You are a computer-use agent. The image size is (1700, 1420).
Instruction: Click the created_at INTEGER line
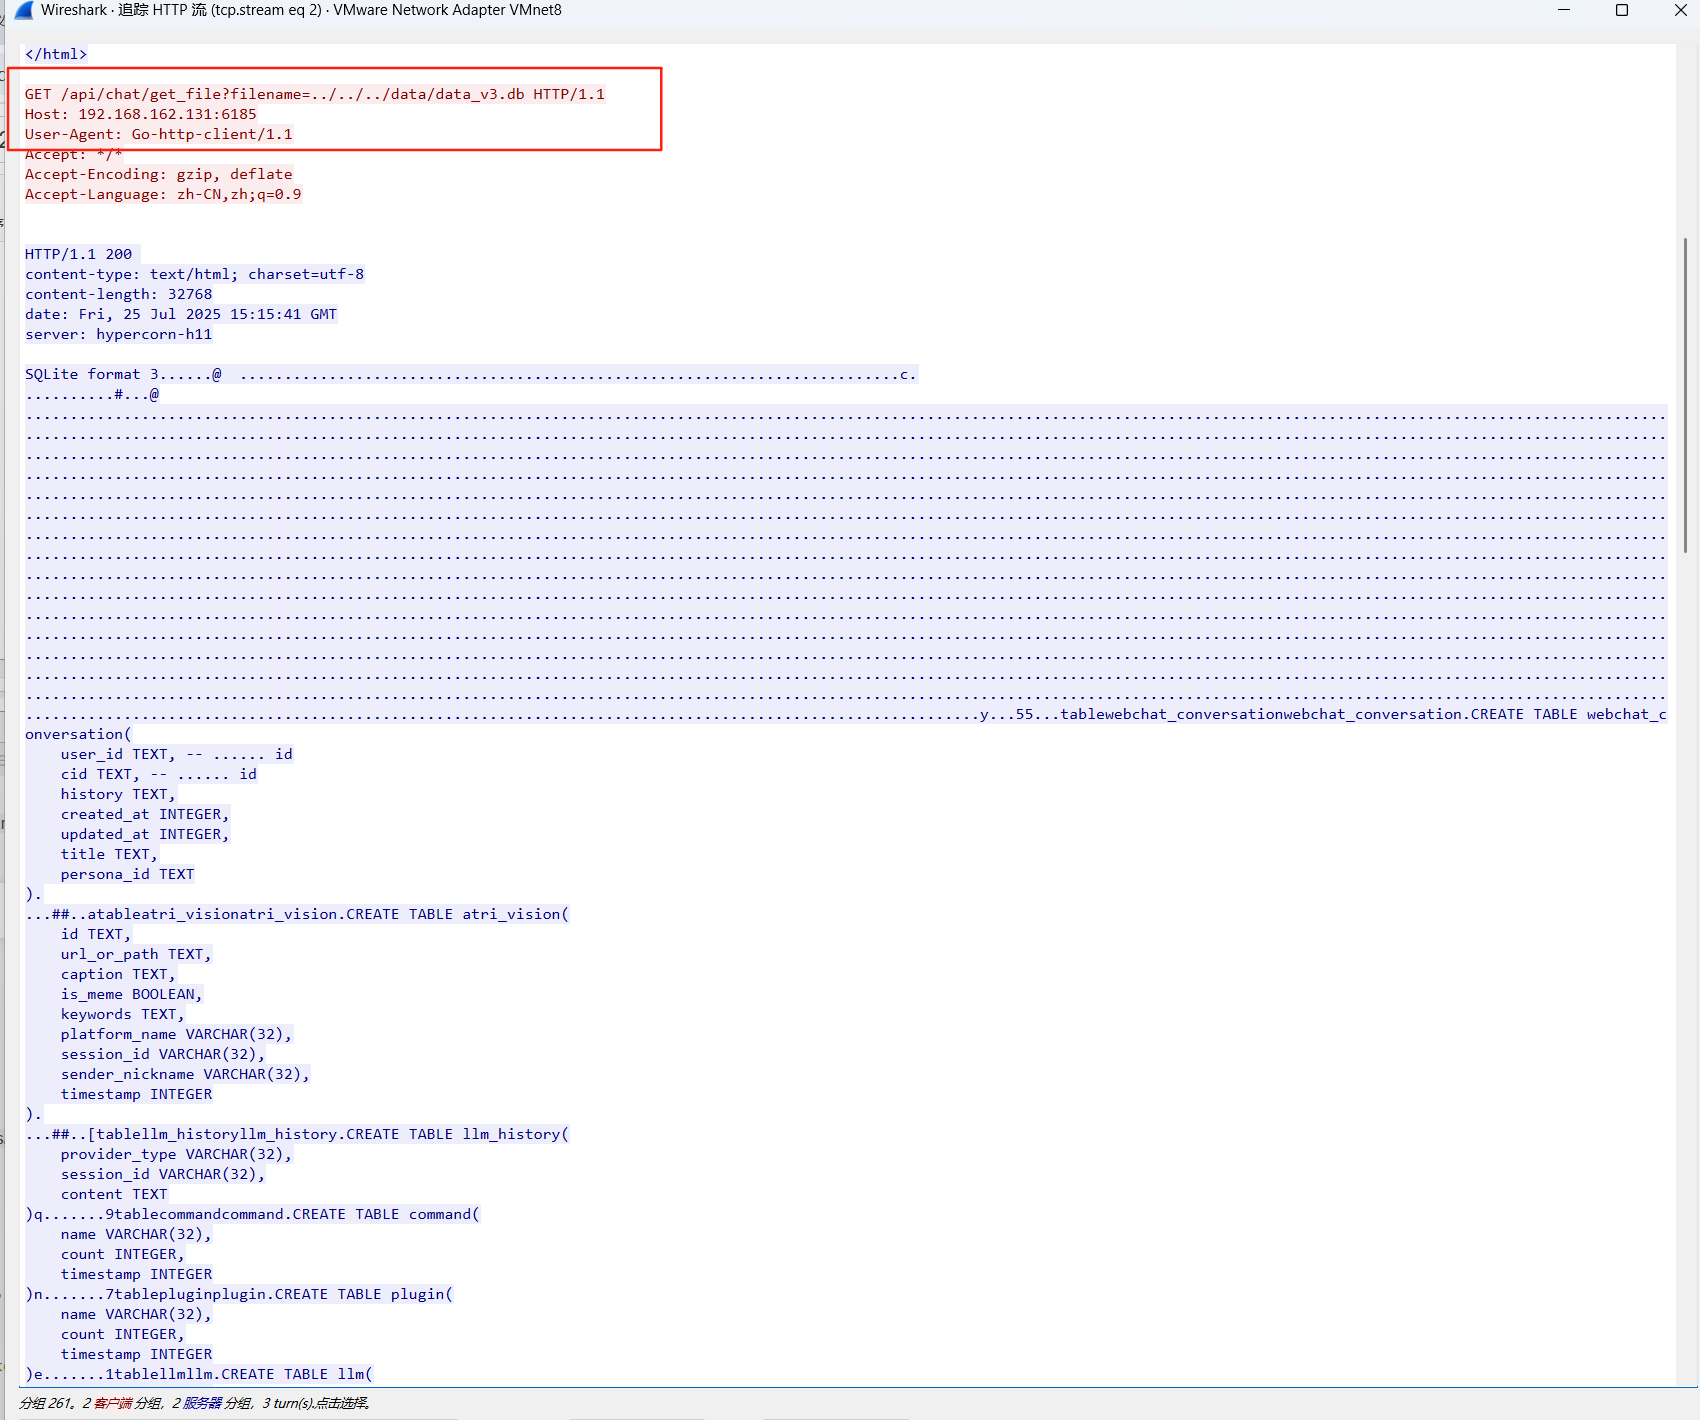[145, 814]
